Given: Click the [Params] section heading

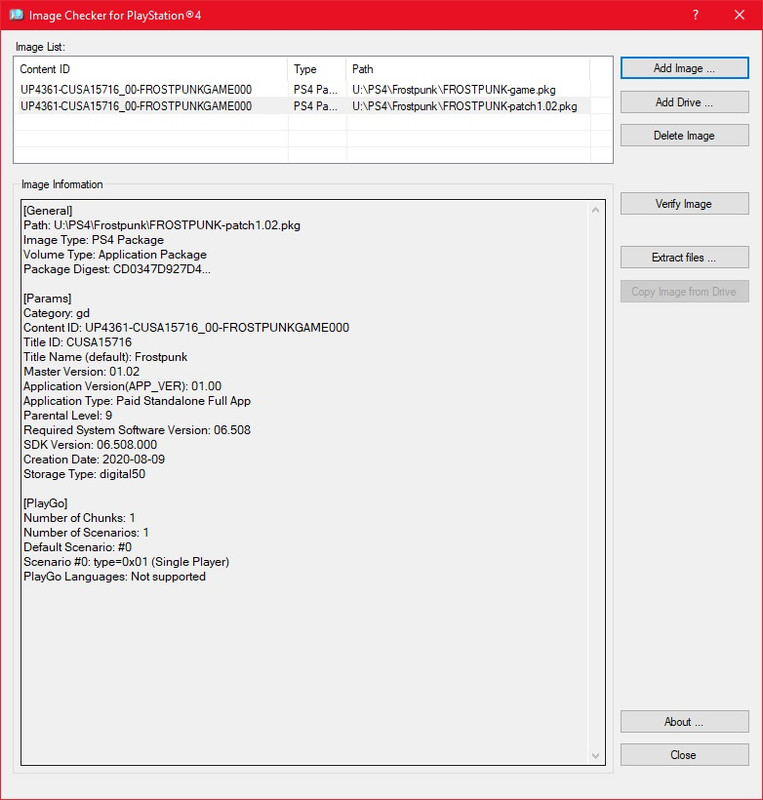Looking at the screenshot, I should pos(47,298).
